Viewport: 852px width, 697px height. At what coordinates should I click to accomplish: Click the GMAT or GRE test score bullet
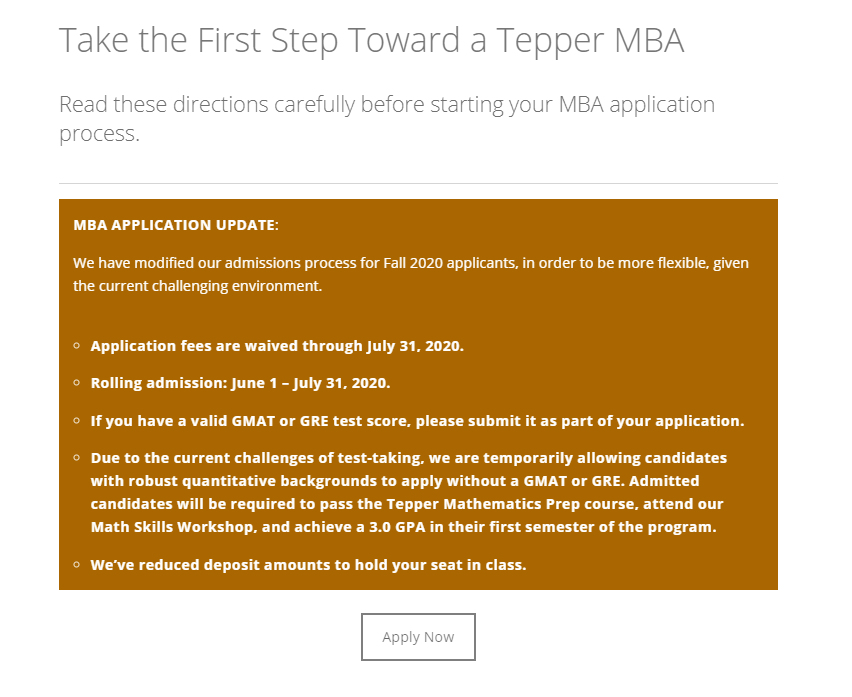point(418,420)
